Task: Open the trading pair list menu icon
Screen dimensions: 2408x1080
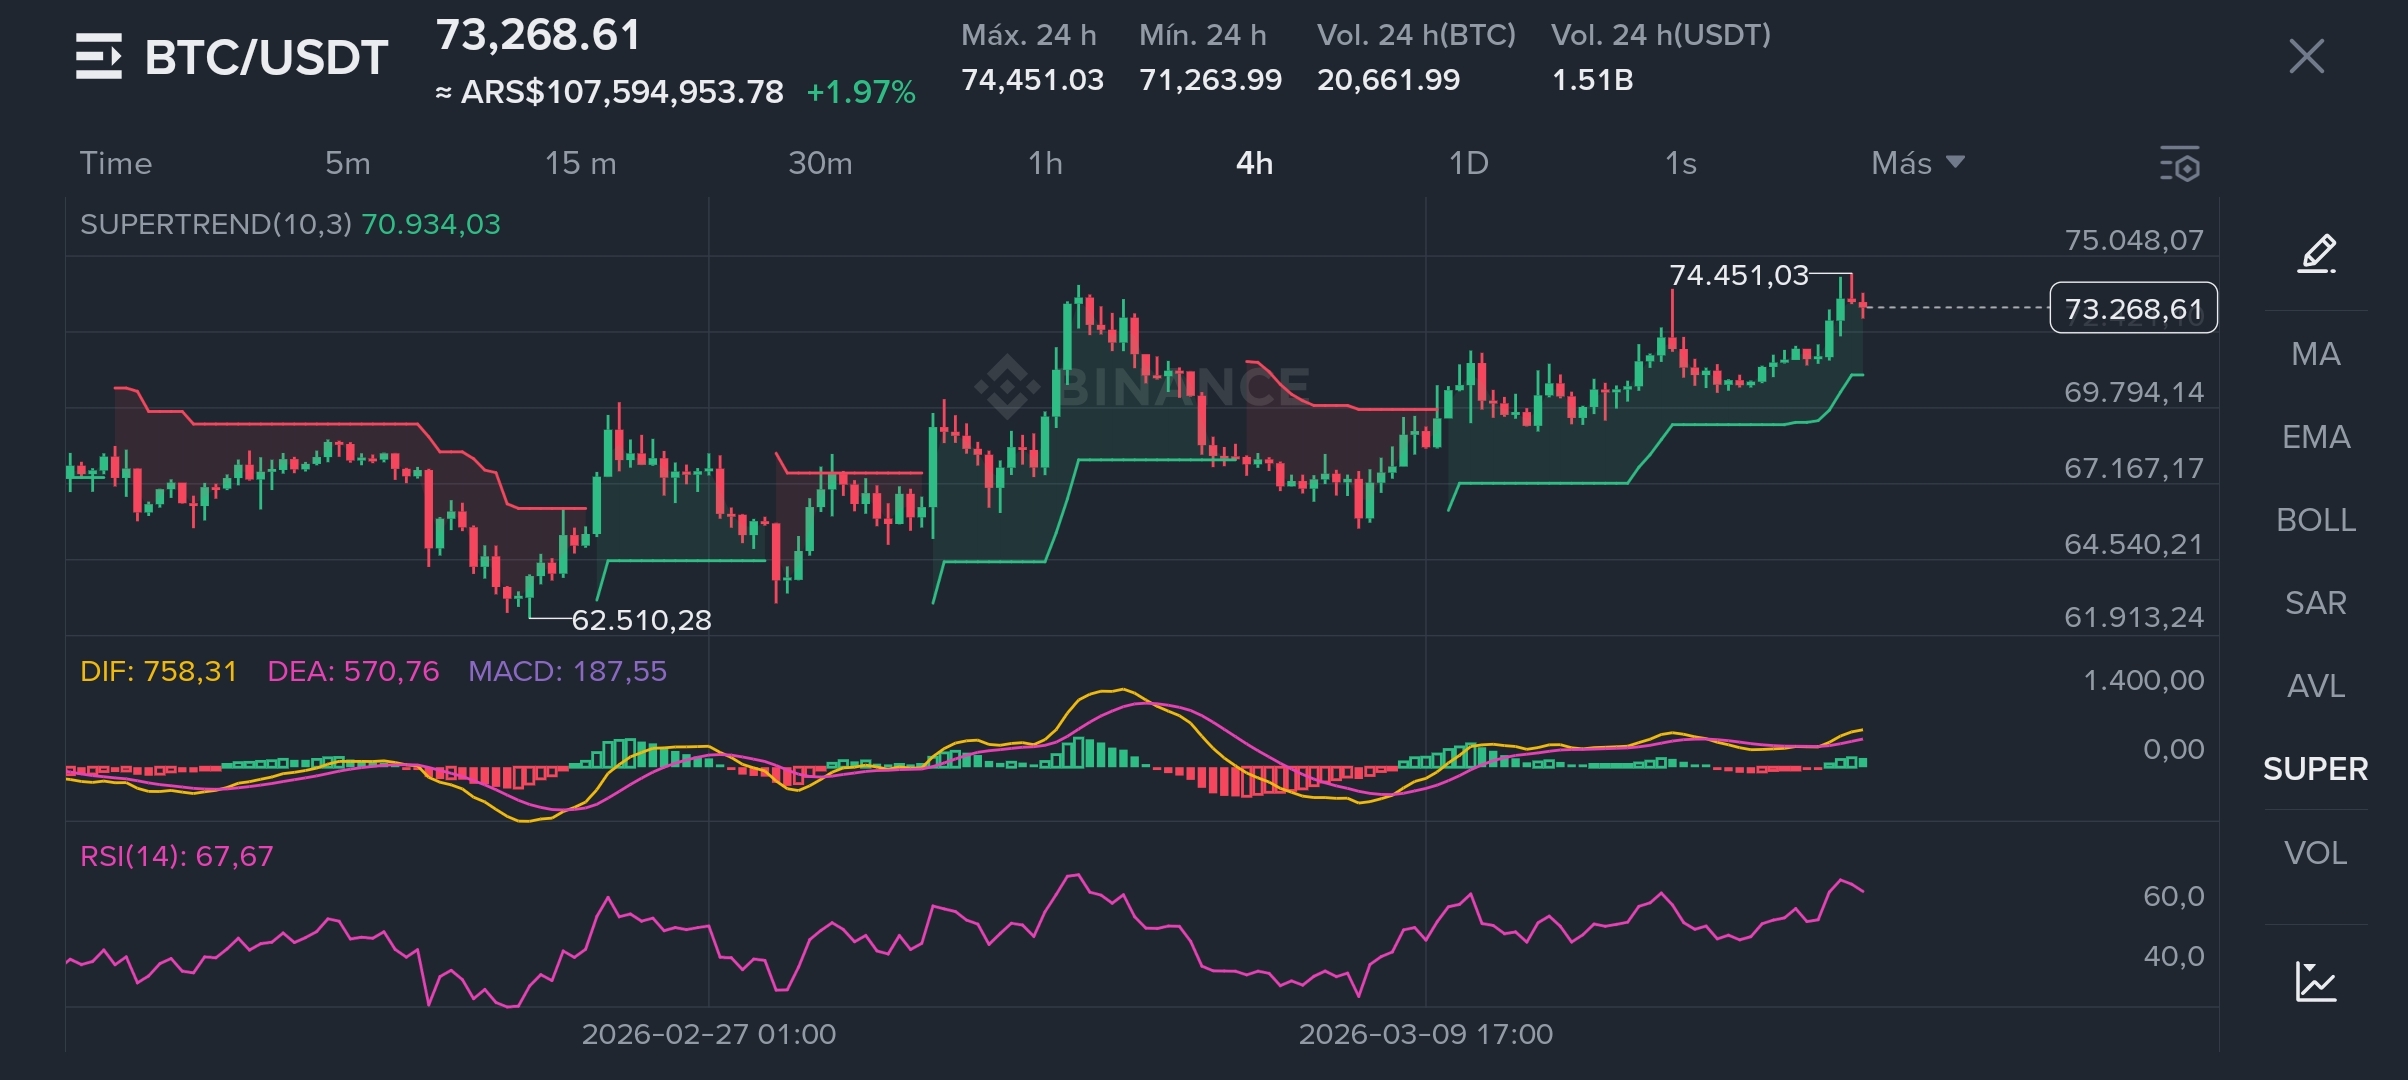Action: click(x=98, y=56)
